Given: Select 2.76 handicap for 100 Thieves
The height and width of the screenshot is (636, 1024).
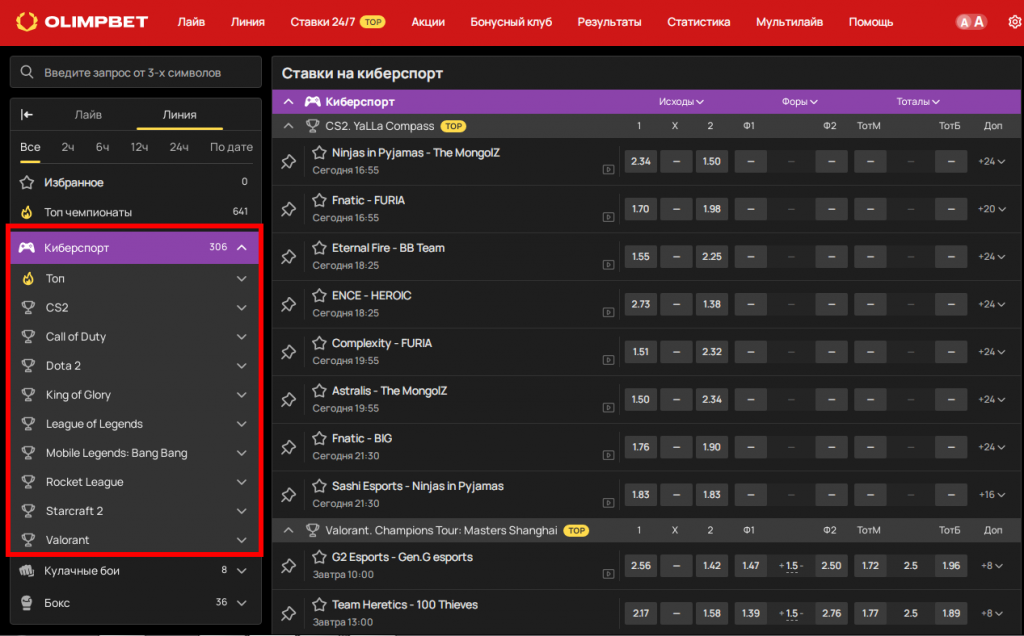Looking at the screenshot, I should click(831, 613).
